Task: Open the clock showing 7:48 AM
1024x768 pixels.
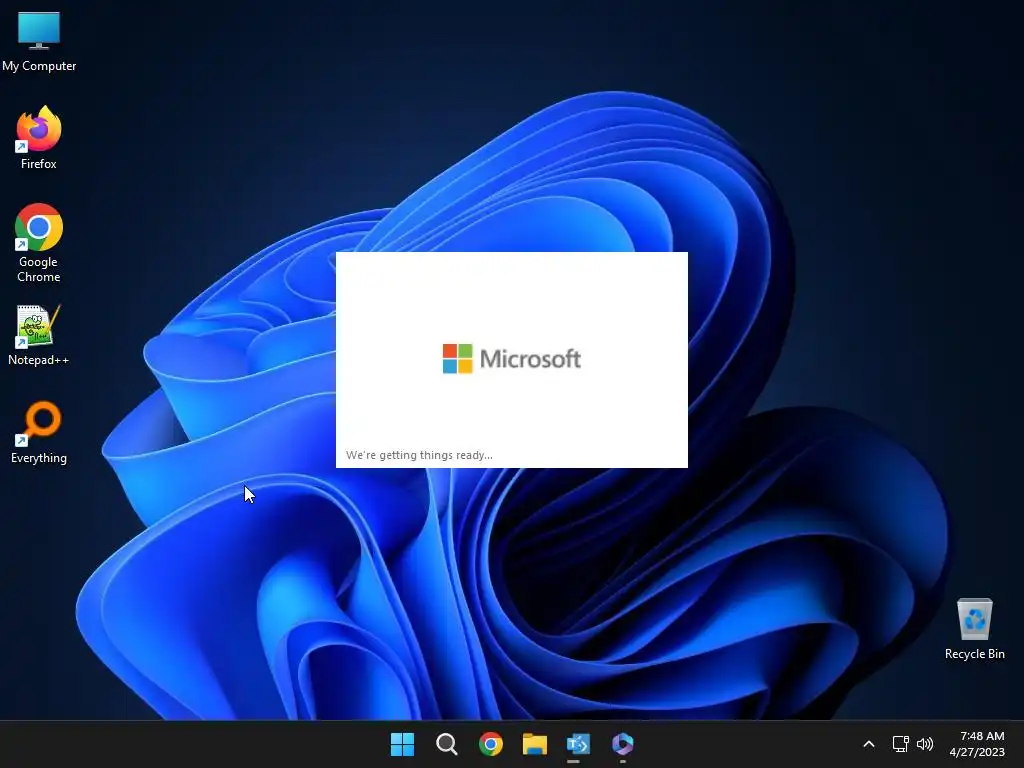Action: tap(977, 744)
